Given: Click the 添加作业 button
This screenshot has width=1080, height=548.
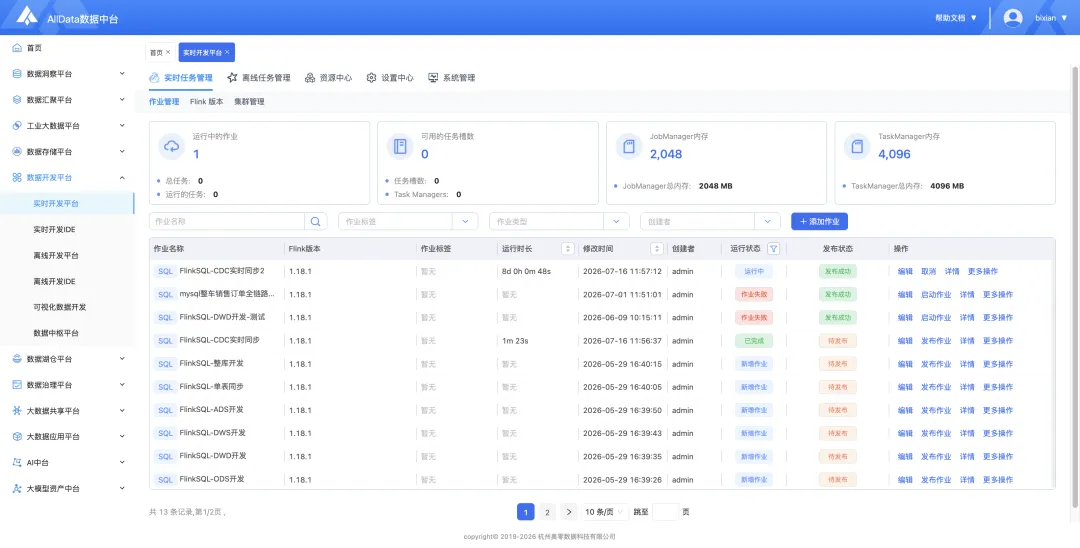Looking at the screenshot, I should pos(820,221).
